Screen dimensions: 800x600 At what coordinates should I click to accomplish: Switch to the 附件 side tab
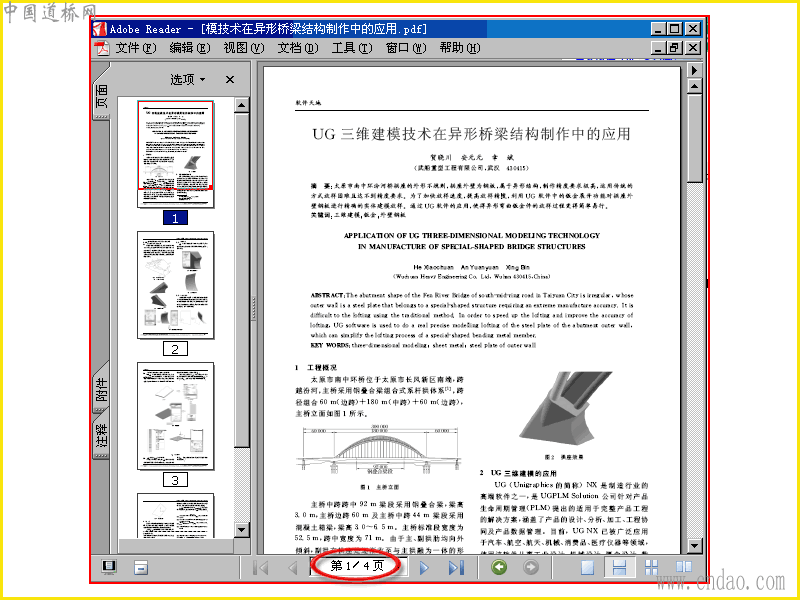click(102, 388)
